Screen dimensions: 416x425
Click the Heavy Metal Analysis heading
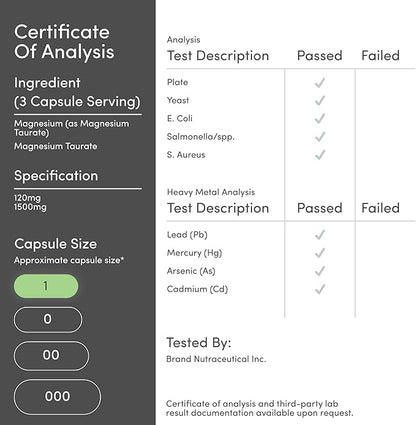[211, 192]
